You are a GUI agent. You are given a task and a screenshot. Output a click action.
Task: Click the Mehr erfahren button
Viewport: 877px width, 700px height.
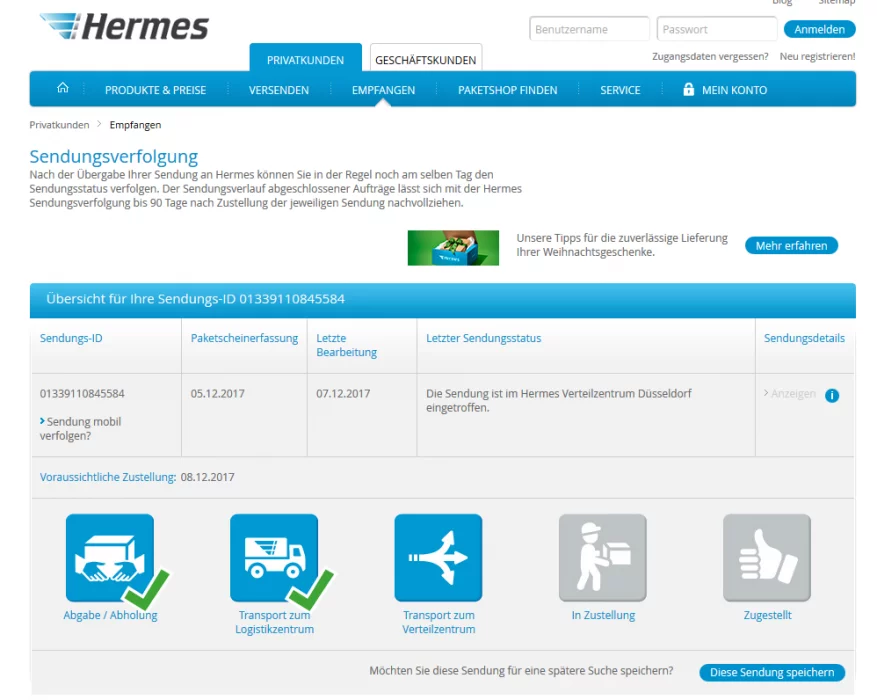click(x=791, y=245)
